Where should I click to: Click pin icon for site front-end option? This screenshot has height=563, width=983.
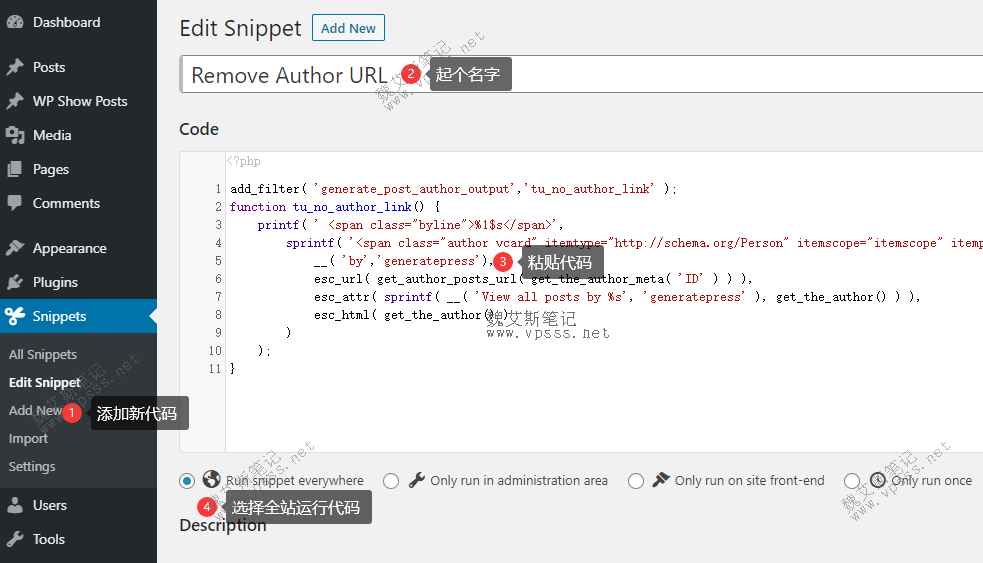pyautogui.click(x=661, y=480)
